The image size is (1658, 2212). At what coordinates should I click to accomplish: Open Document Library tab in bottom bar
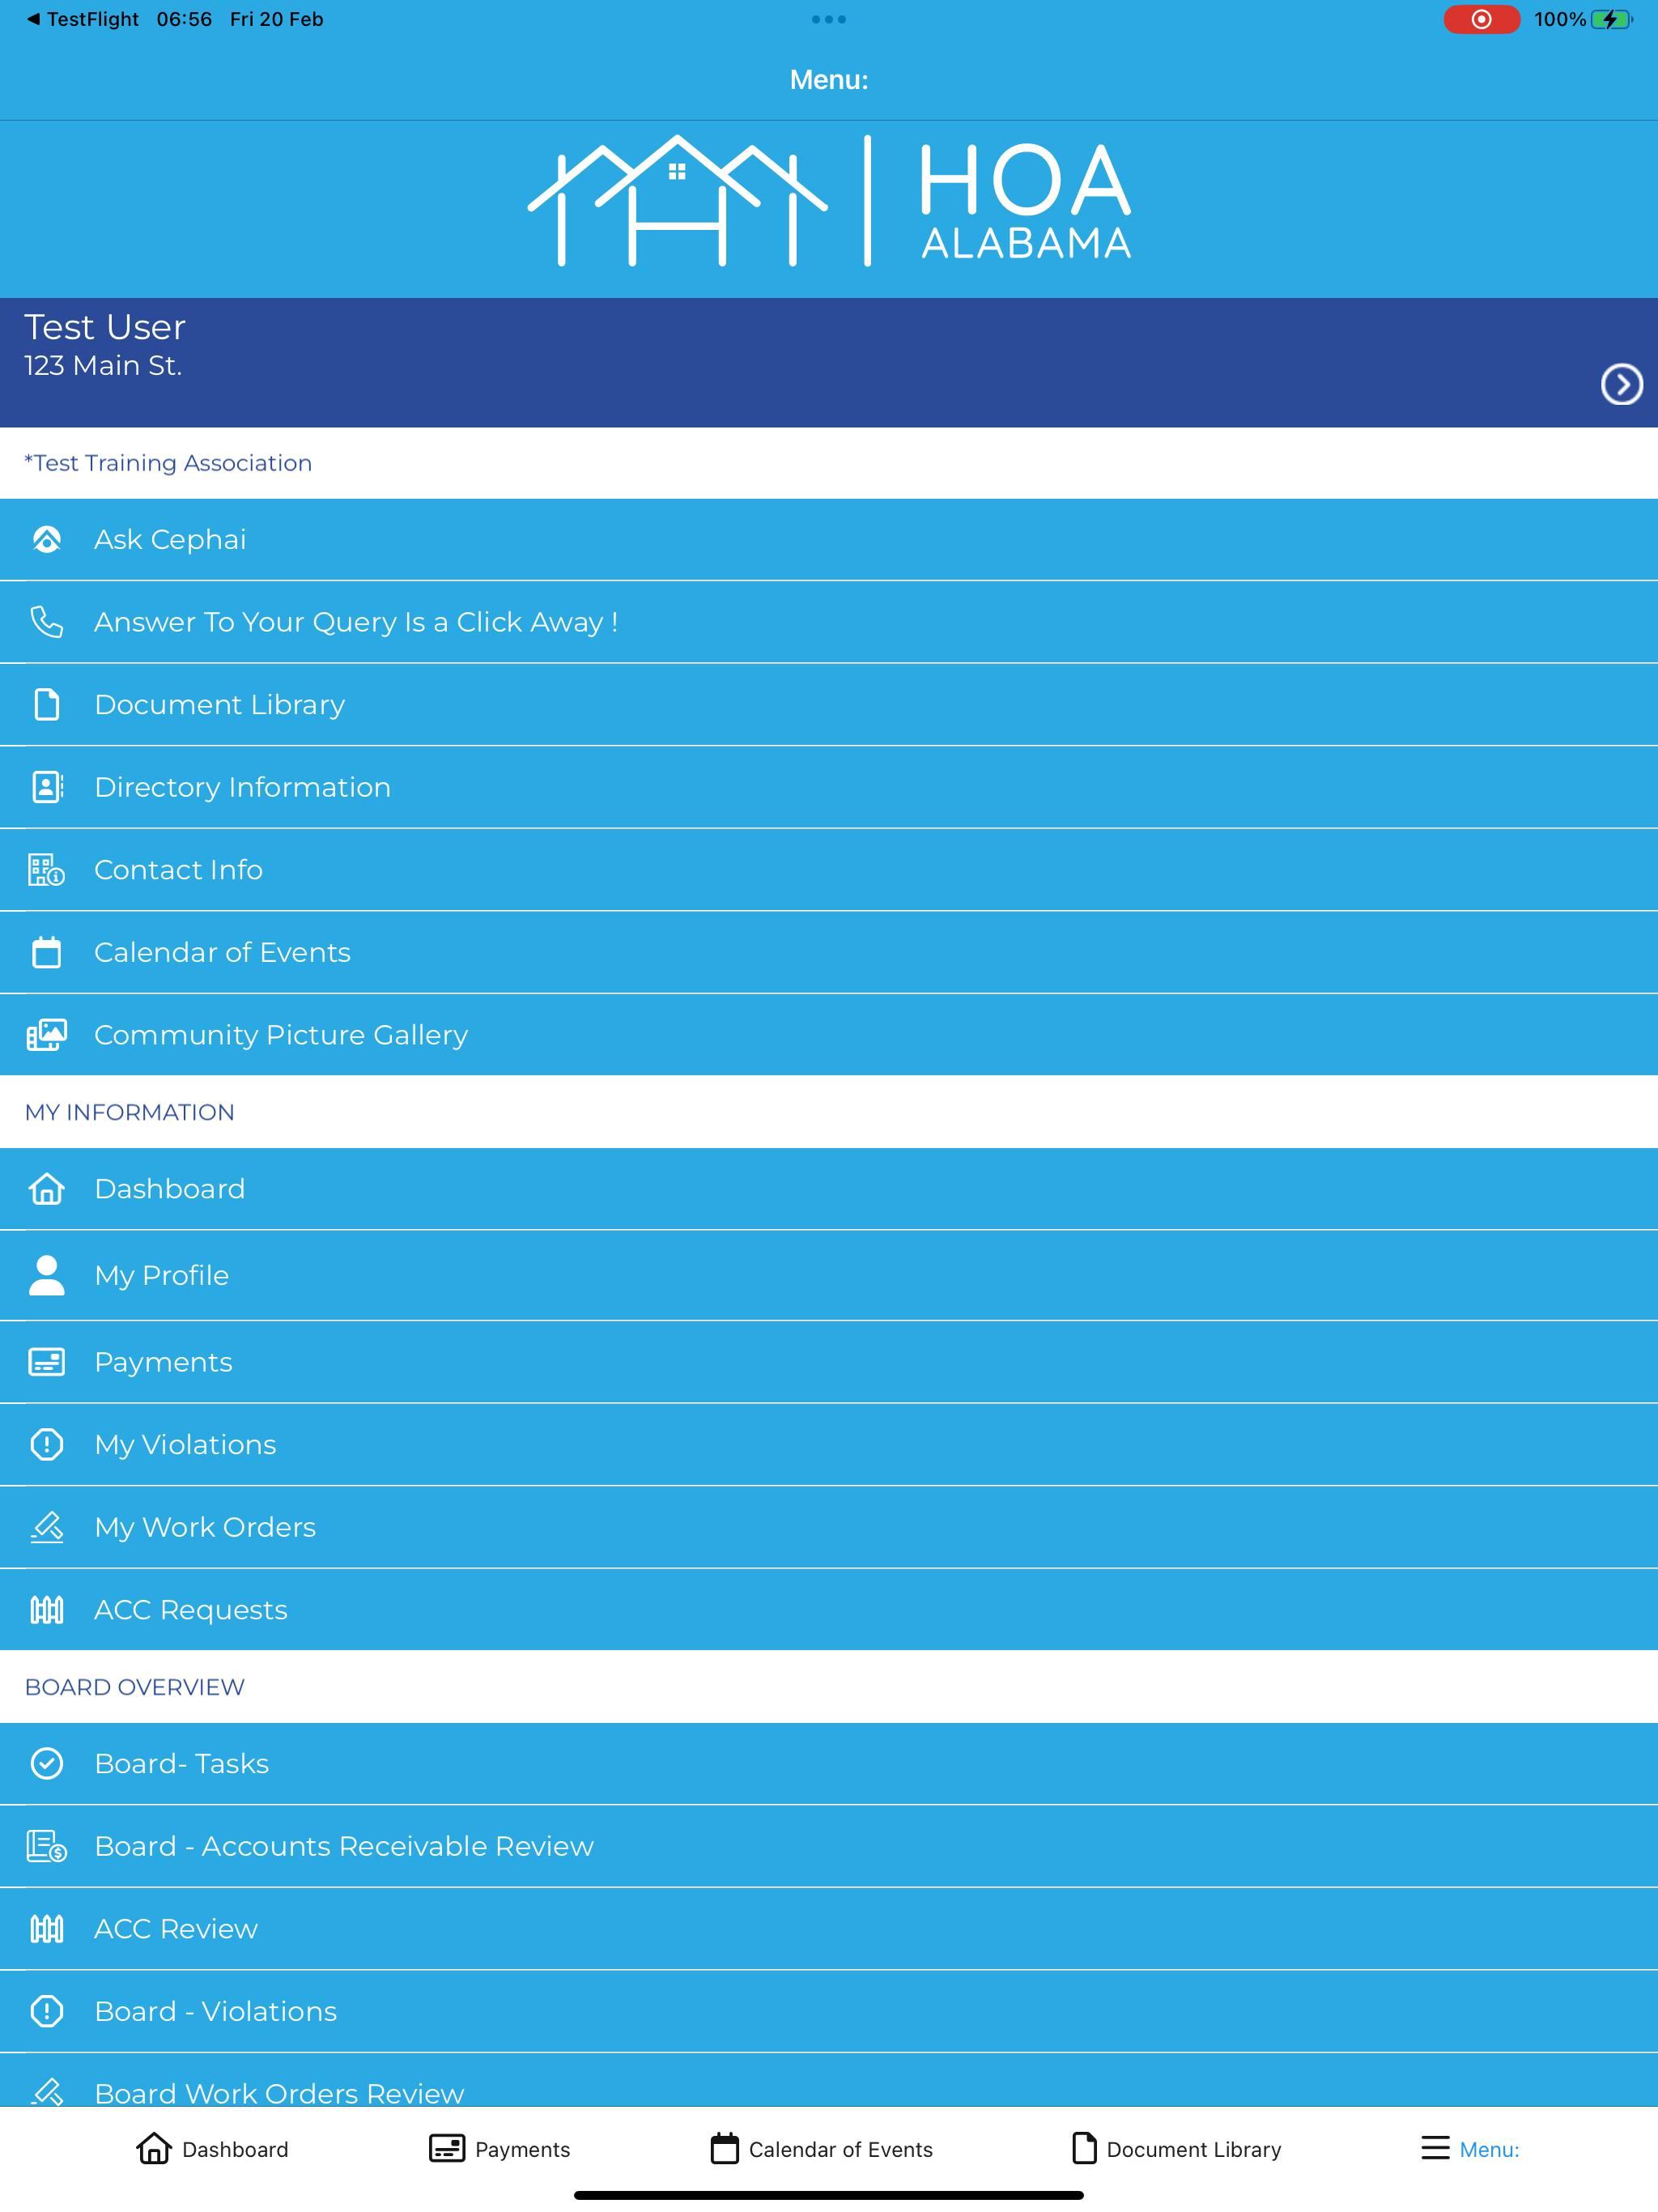1176,2148
